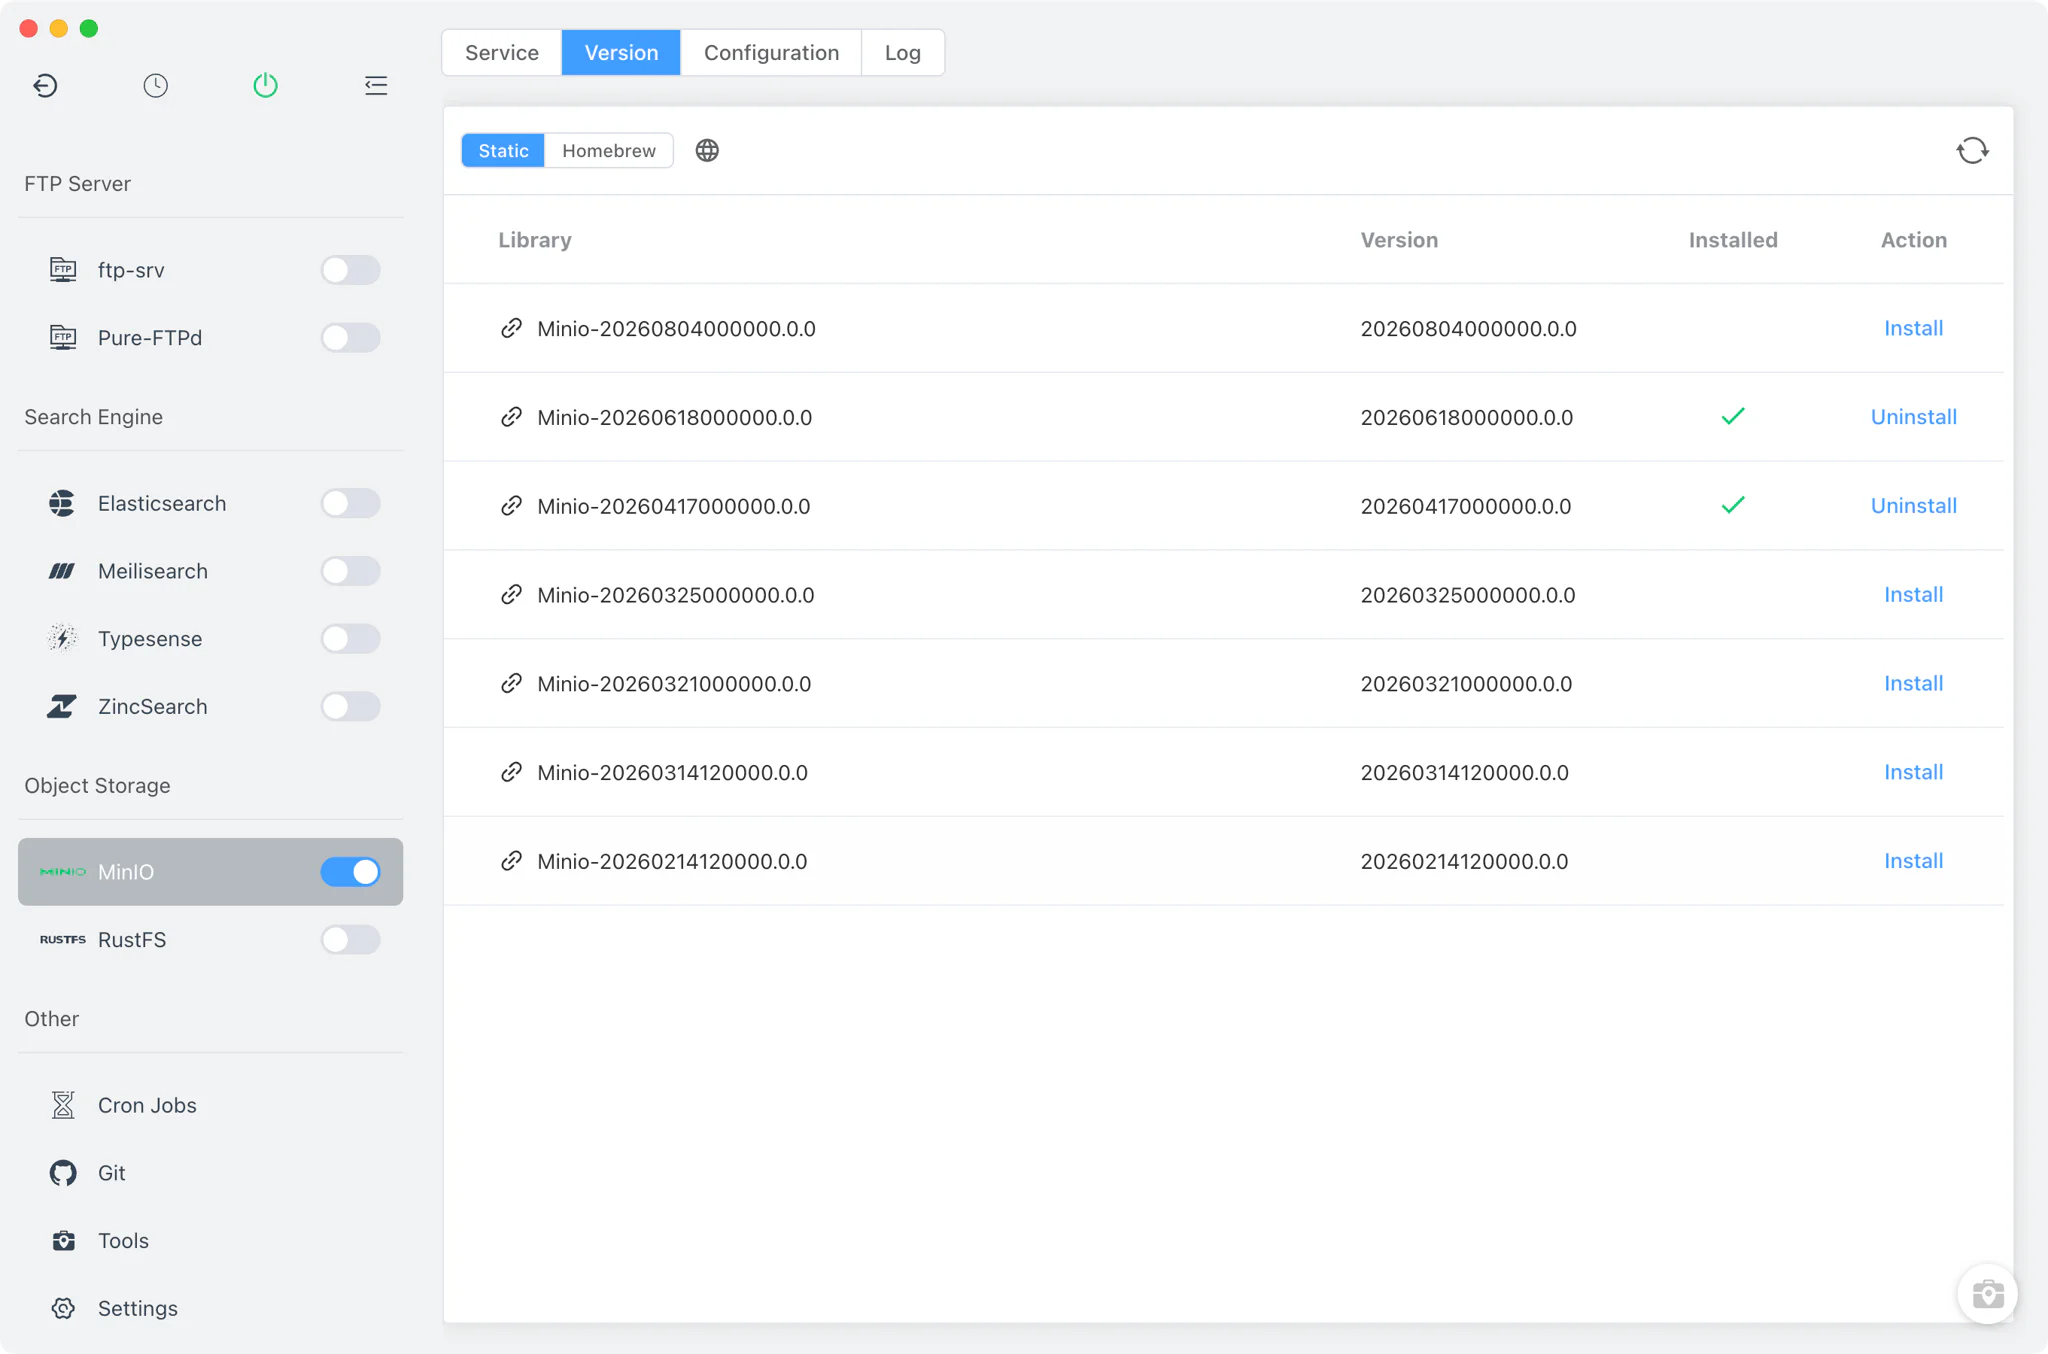
Task: Install Minio version 20260214120000.0.0
Action: point(1913,861)
